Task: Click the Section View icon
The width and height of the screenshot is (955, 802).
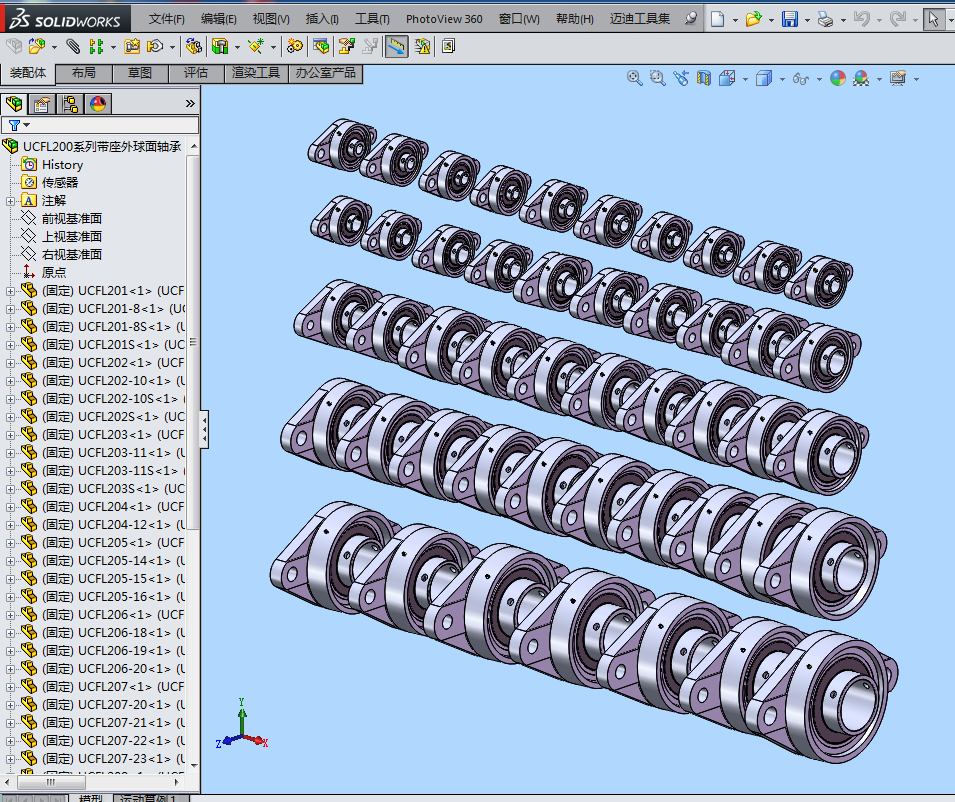Action: coord(704,78)
